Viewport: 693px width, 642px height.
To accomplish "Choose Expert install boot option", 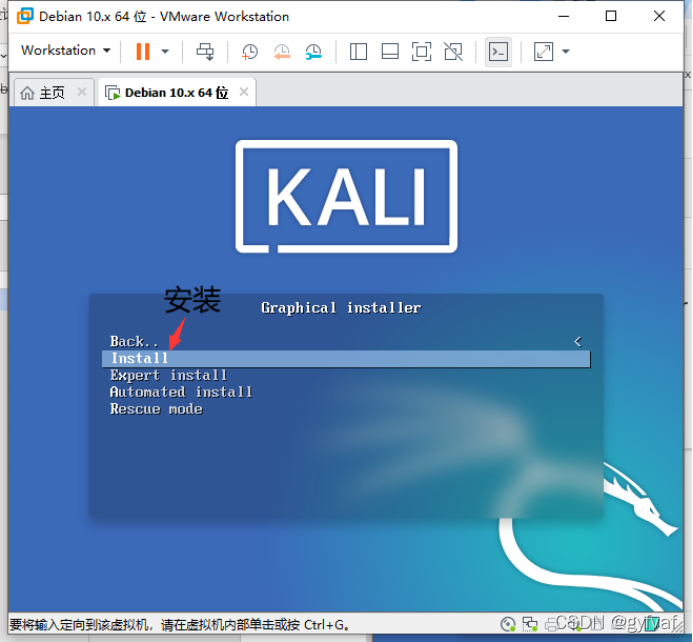I will click(168, 376).
